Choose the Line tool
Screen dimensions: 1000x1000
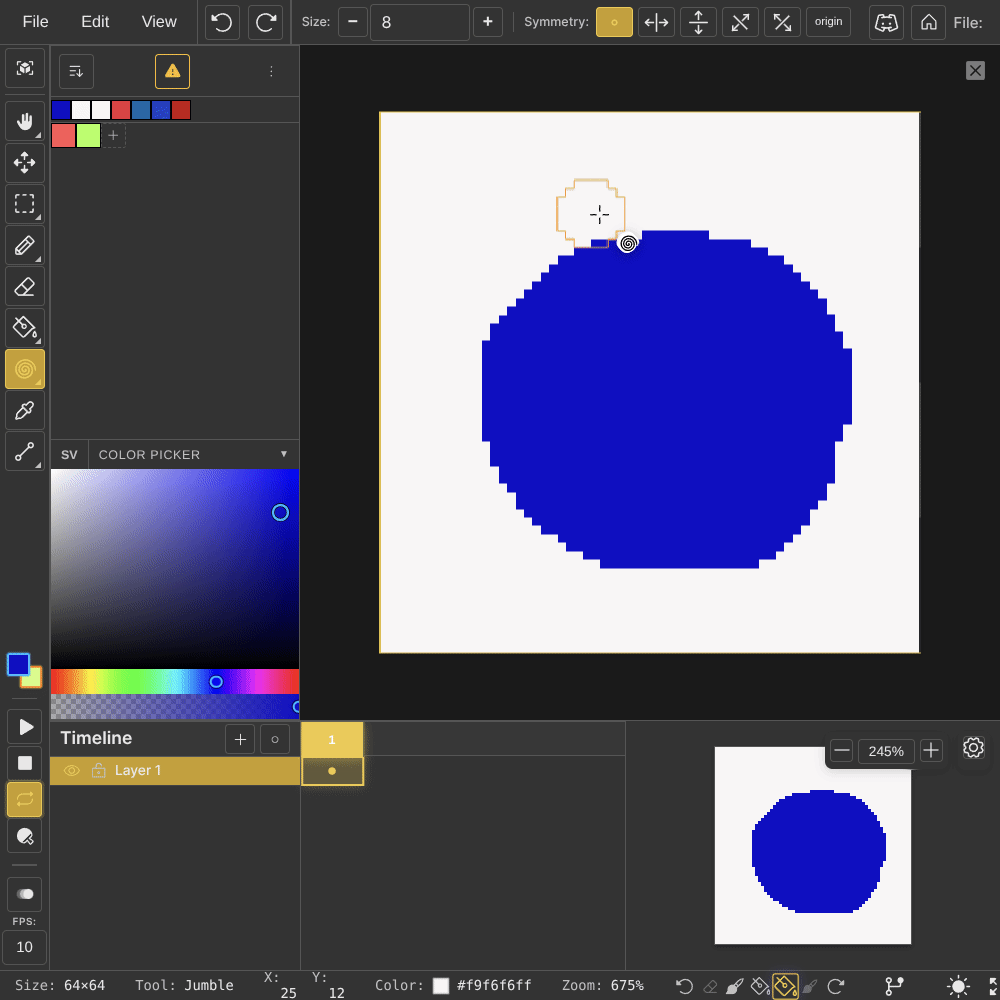(25, 452)
